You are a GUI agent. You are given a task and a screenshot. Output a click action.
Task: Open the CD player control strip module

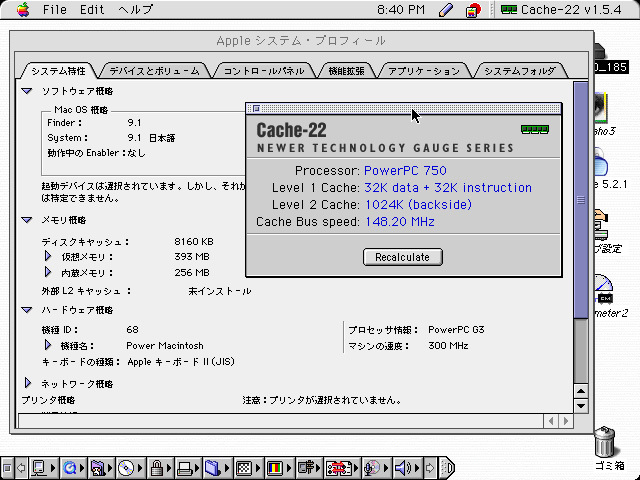coord(126,467)
